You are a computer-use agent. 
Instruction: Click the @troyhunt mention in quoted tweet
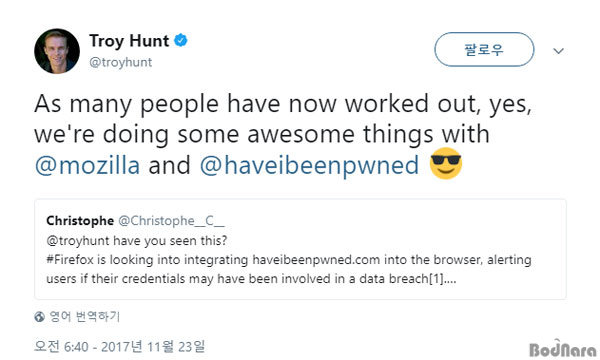(78, 241)
